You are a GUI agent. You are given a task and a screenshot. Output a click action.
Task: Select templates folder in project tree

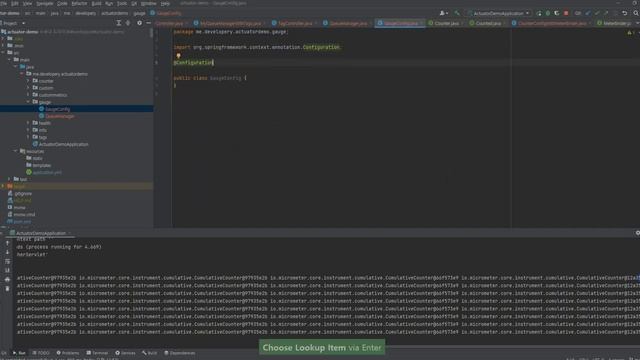pyautogui.click(x=42, y=165)
